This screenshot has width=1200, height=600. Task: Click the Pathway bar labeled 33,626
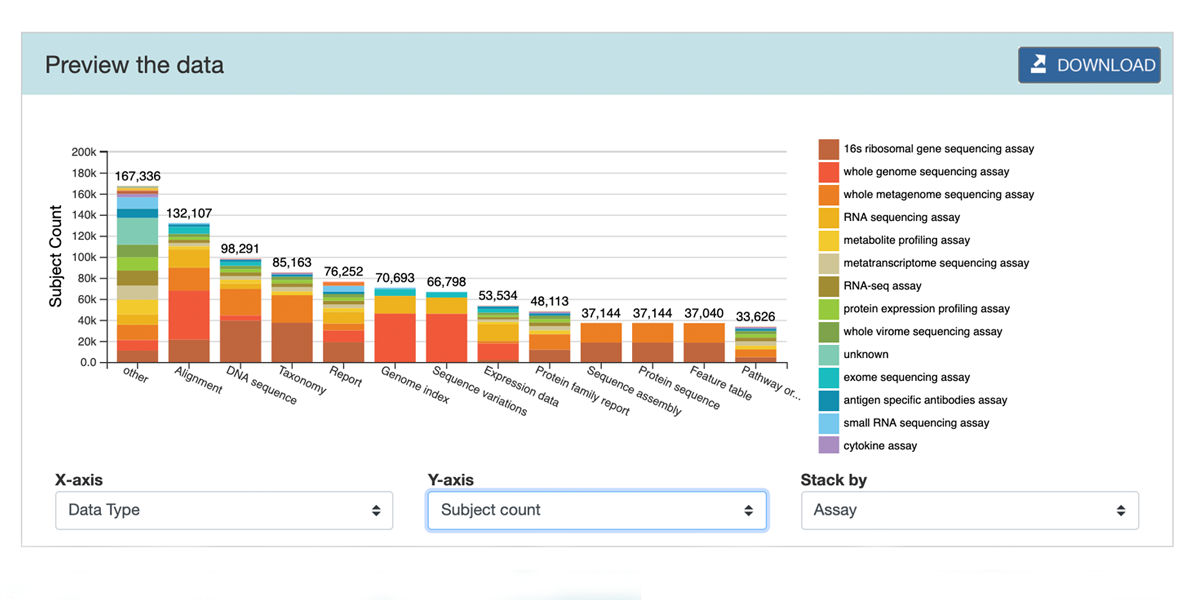click(x=756, y=345)
